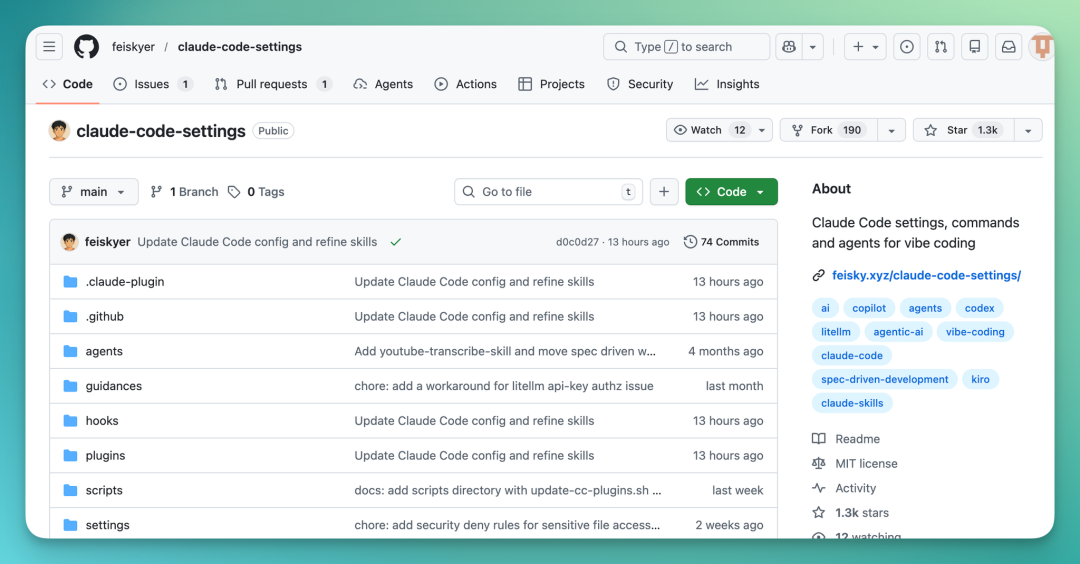Open the plugins folder
Viewport: 1080px width, 564px height.
pos(105,455)
